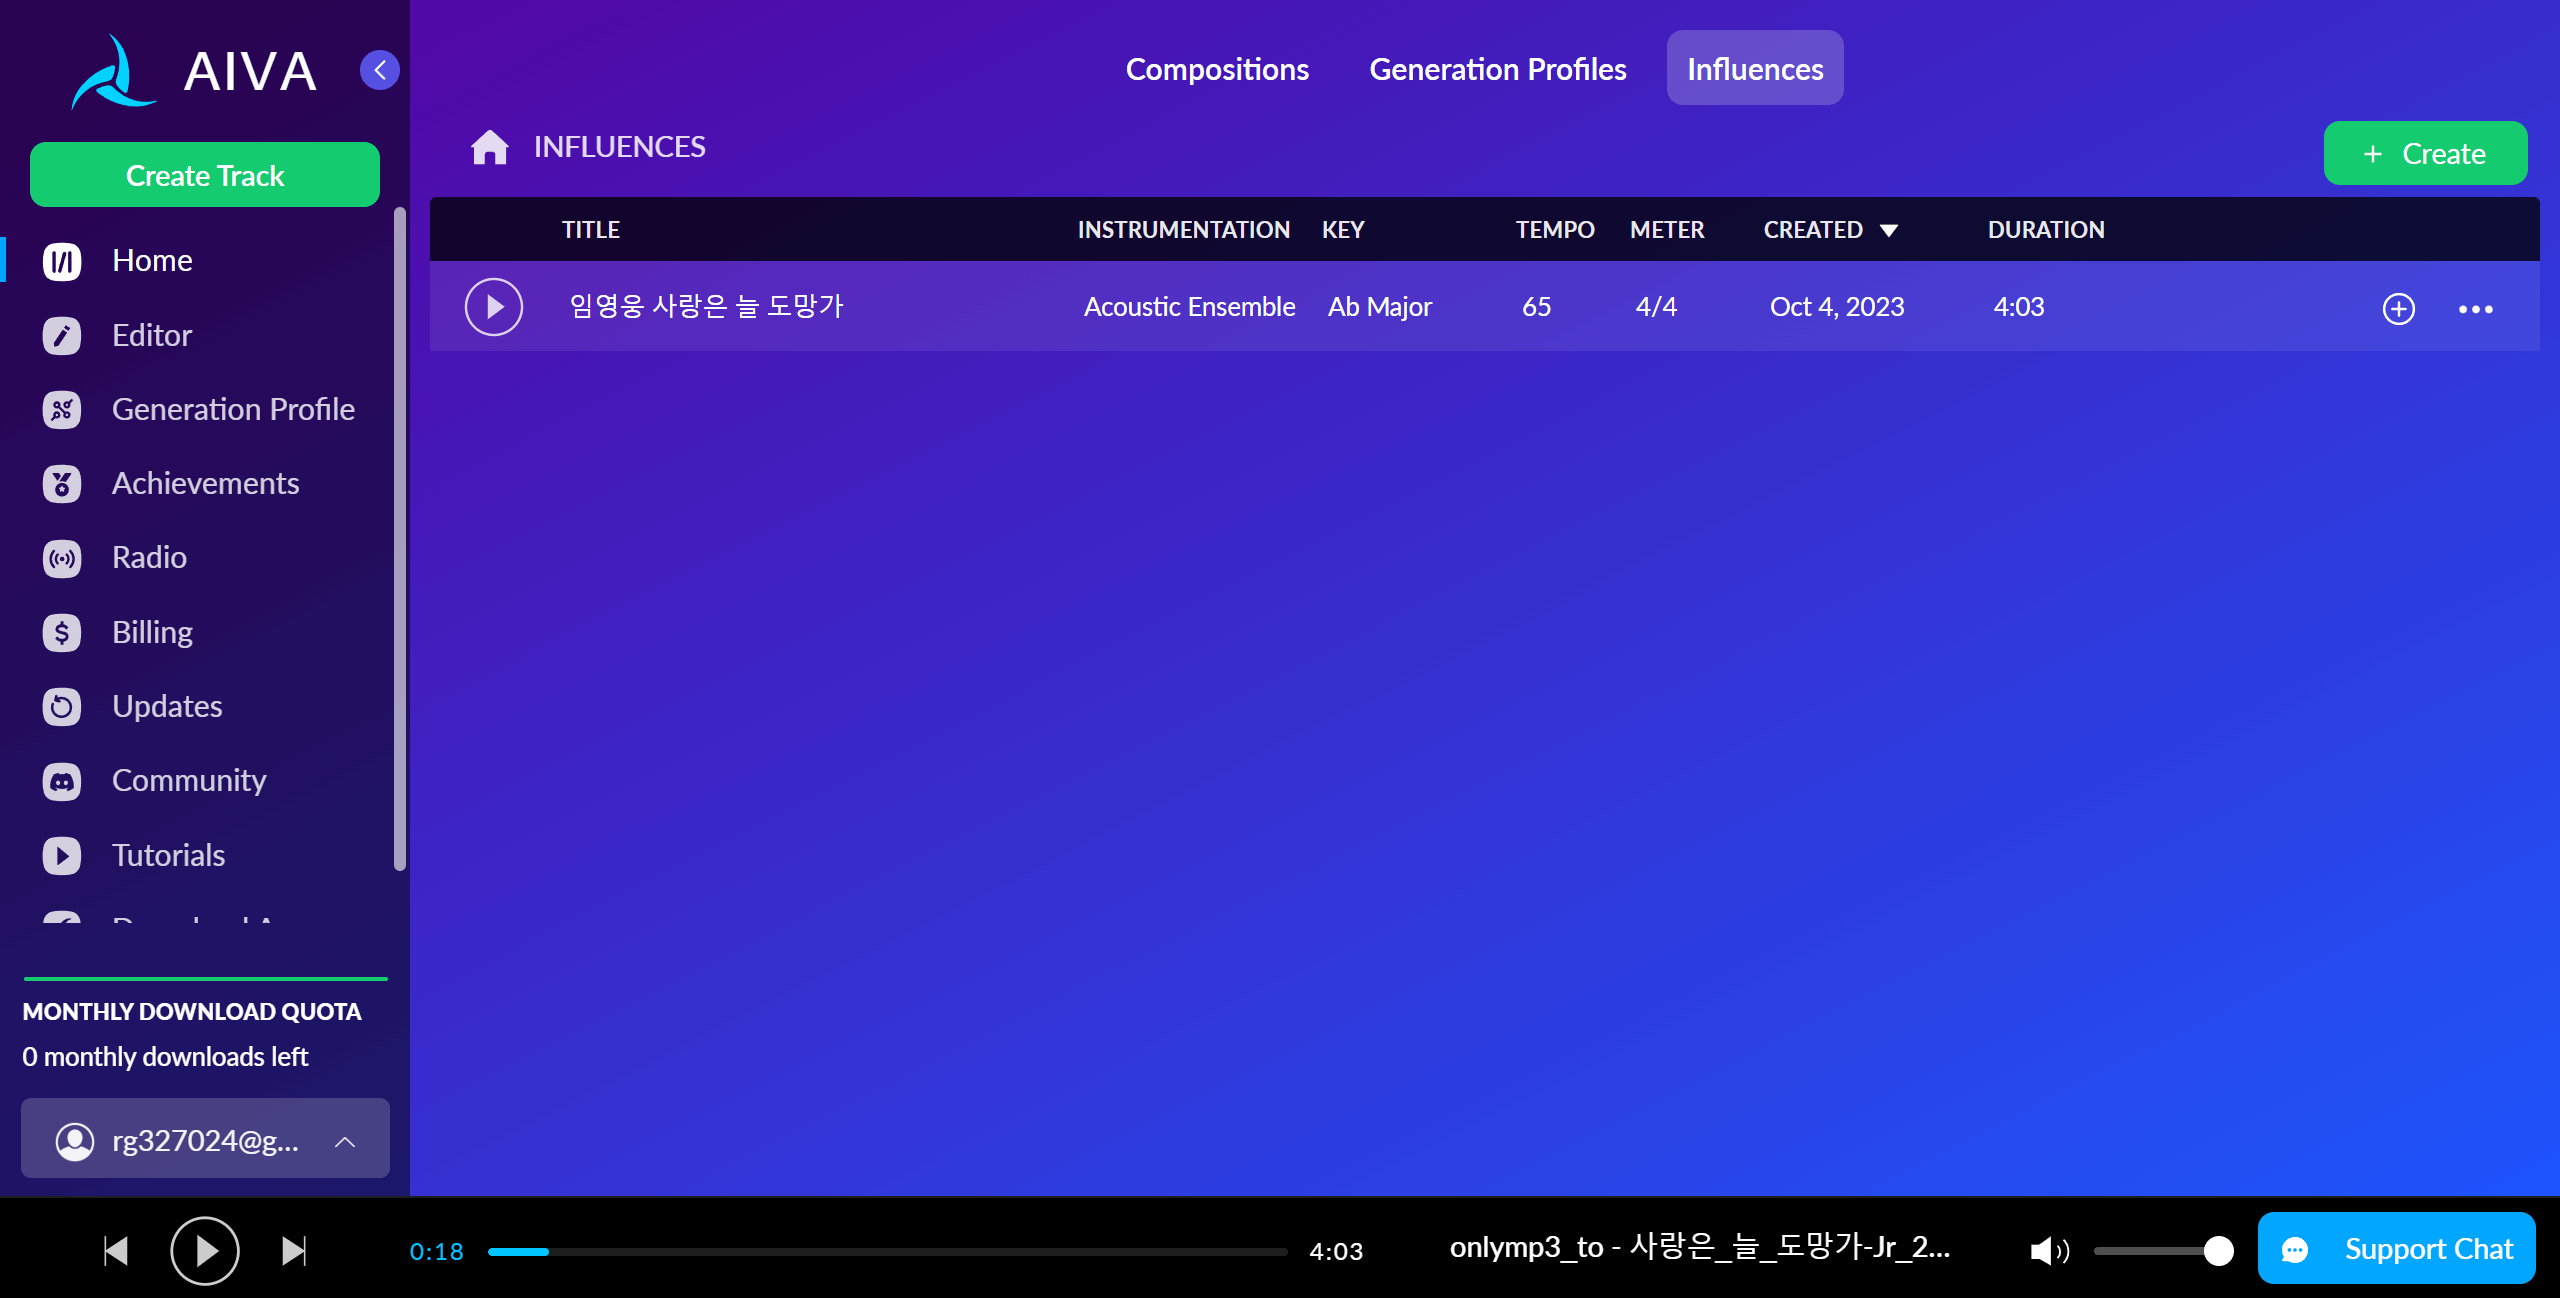Sort by TEMPO column header
This screenshot has height=1298, width=2560.
point(1555,230)
